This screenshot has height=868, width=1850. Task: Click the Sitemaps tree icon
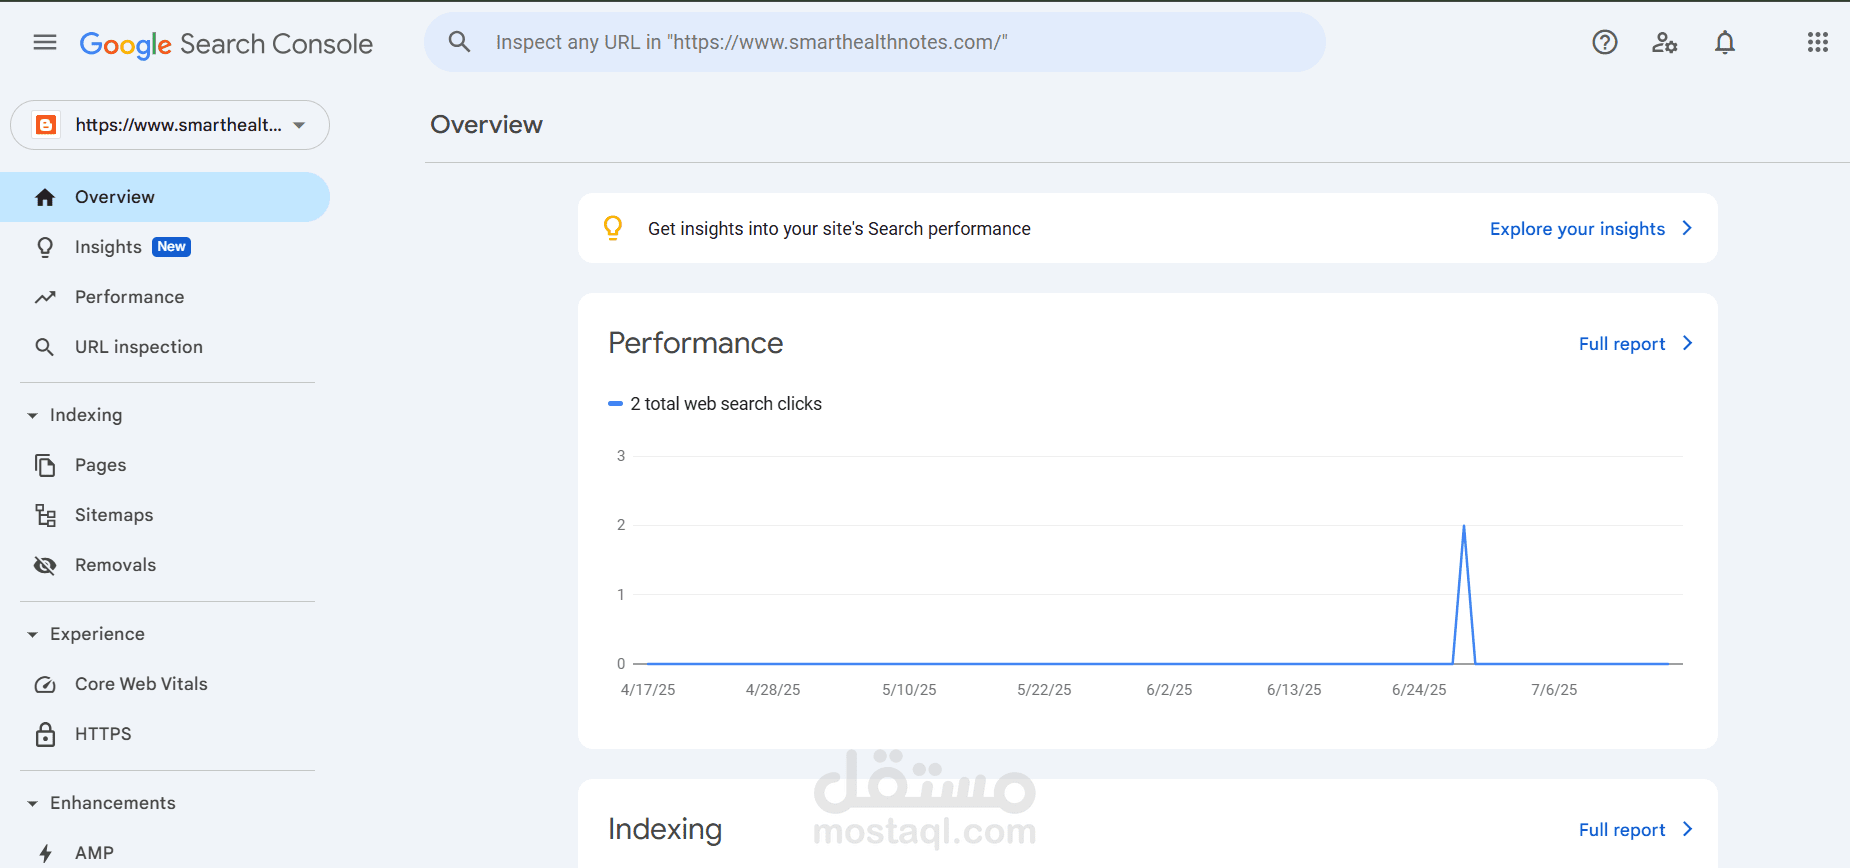[x=45, y=515]
